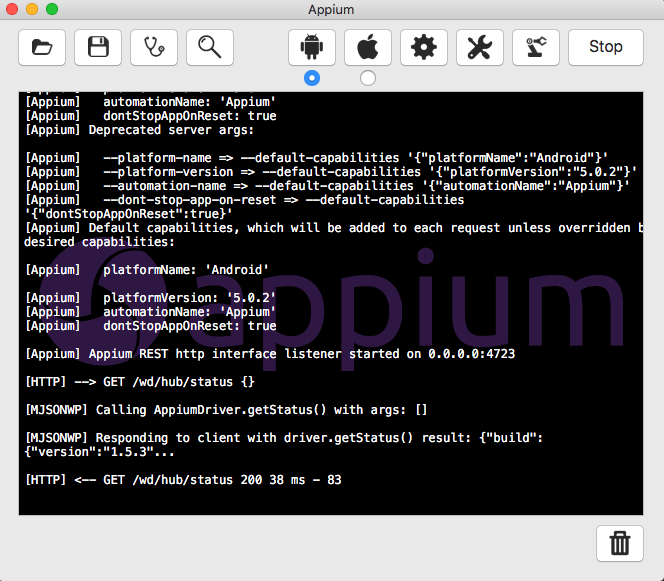Click the '{"version":"1.5.3"...' log text
Screen dimensions: 664x581
(x=99, y=451)
